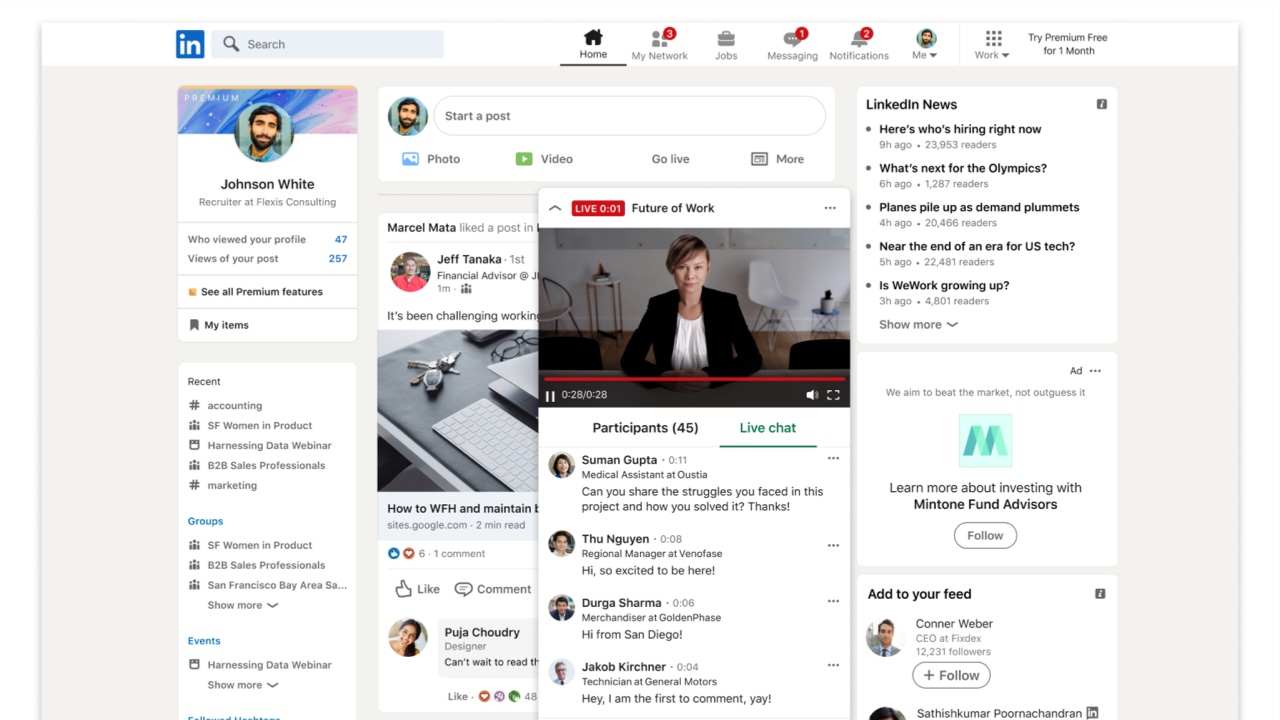This screenshot has width=1280, height=720.
Task: View Who viewed your profile stats
Action: 267,240
